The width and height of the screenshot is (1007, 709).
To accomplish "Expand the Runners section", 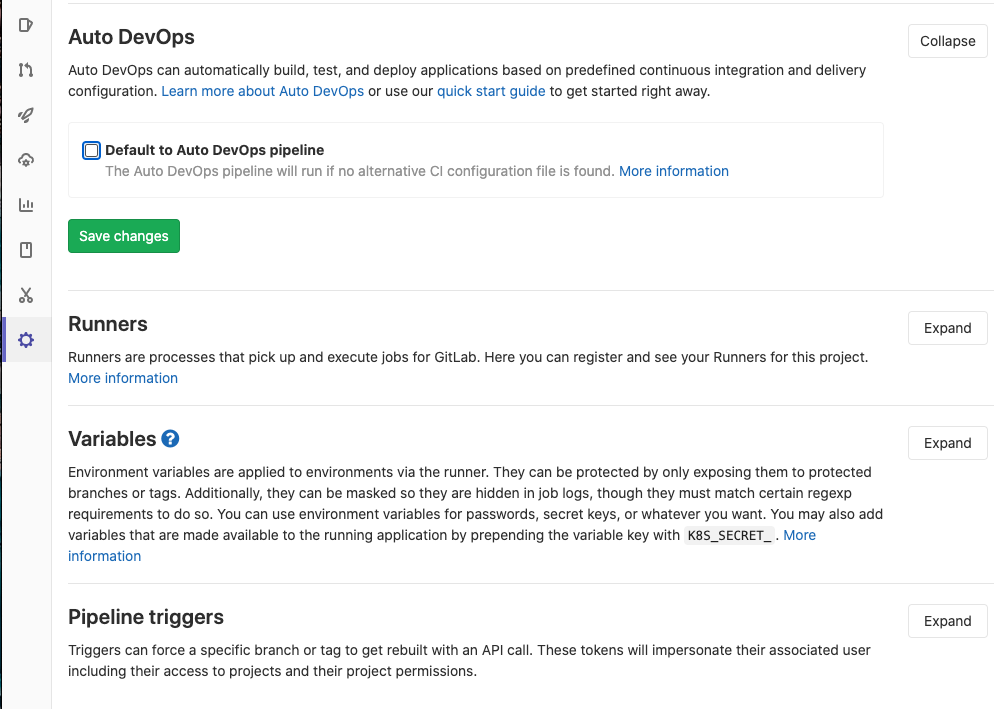I will pyautogui.click(x=947, y=328).
